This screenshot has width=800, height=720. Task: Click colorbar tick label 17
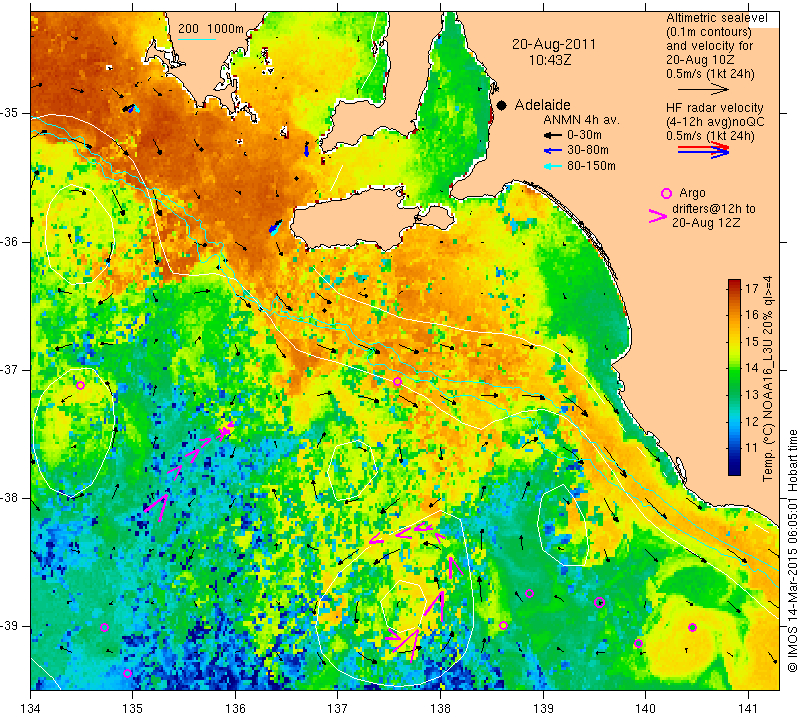pos(752,288)
